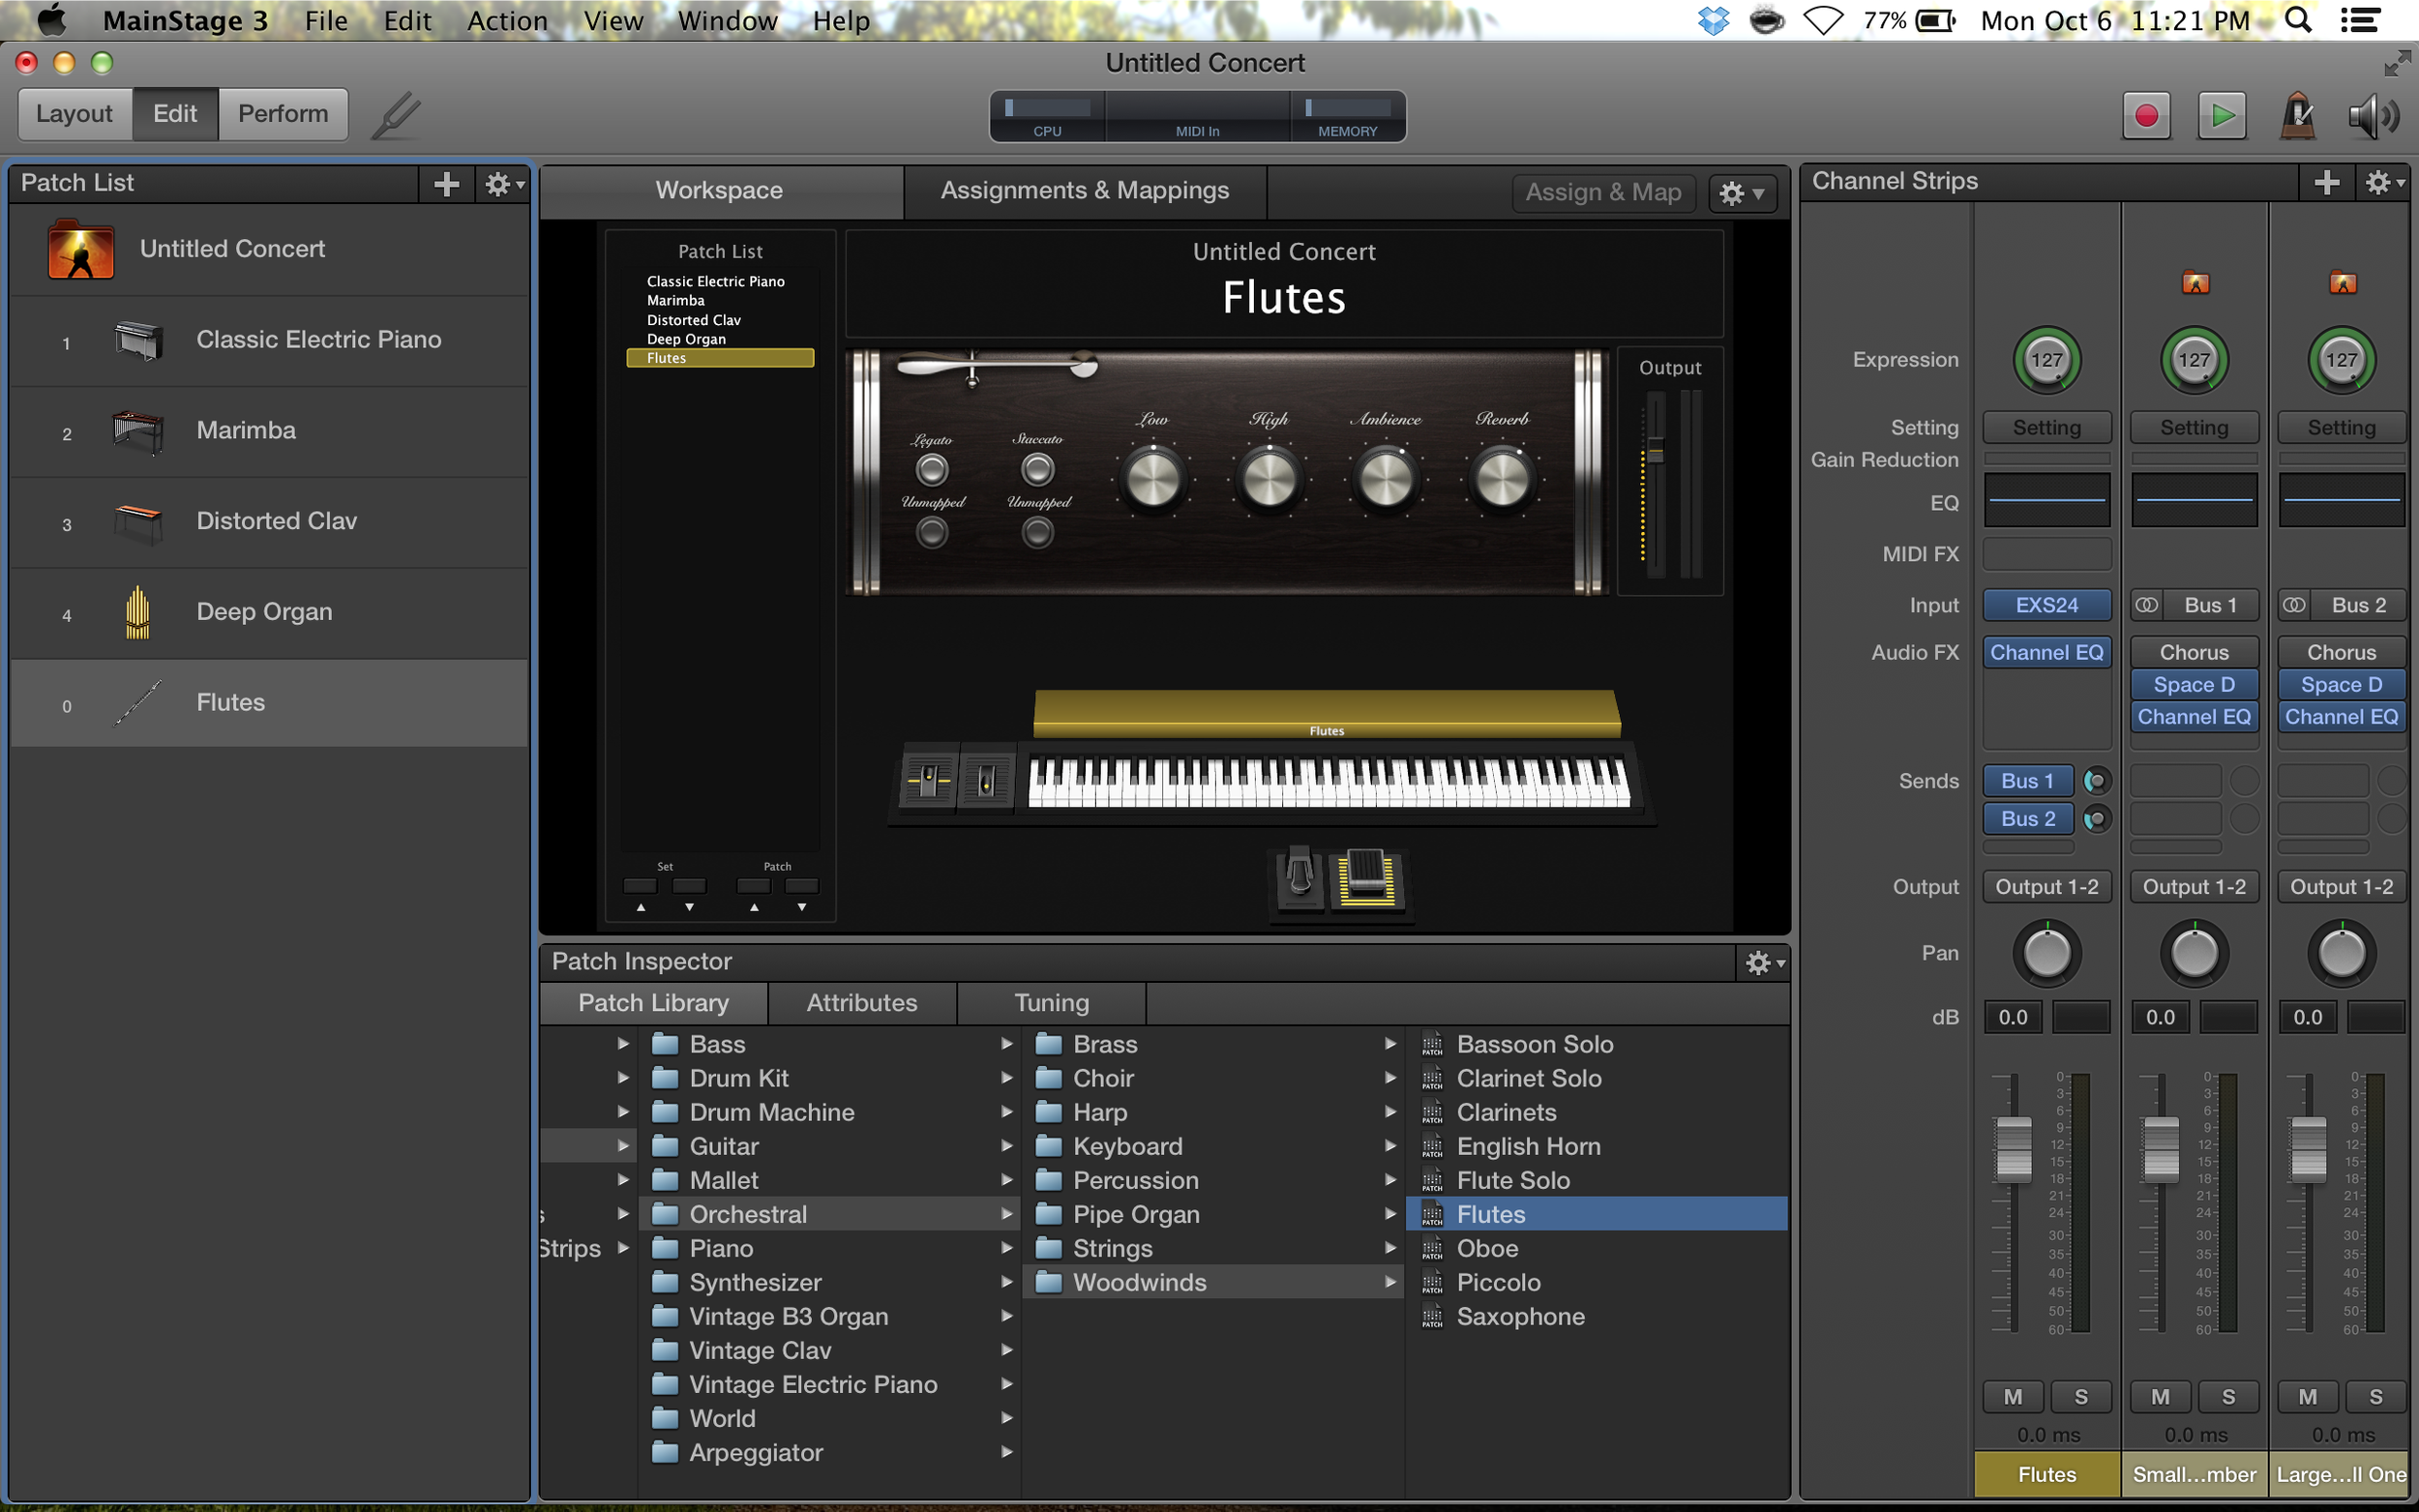The image size is (2419, 1512).
Task: Switch to Assignments & Mappings tab
Action: [x=1084, y=191]
